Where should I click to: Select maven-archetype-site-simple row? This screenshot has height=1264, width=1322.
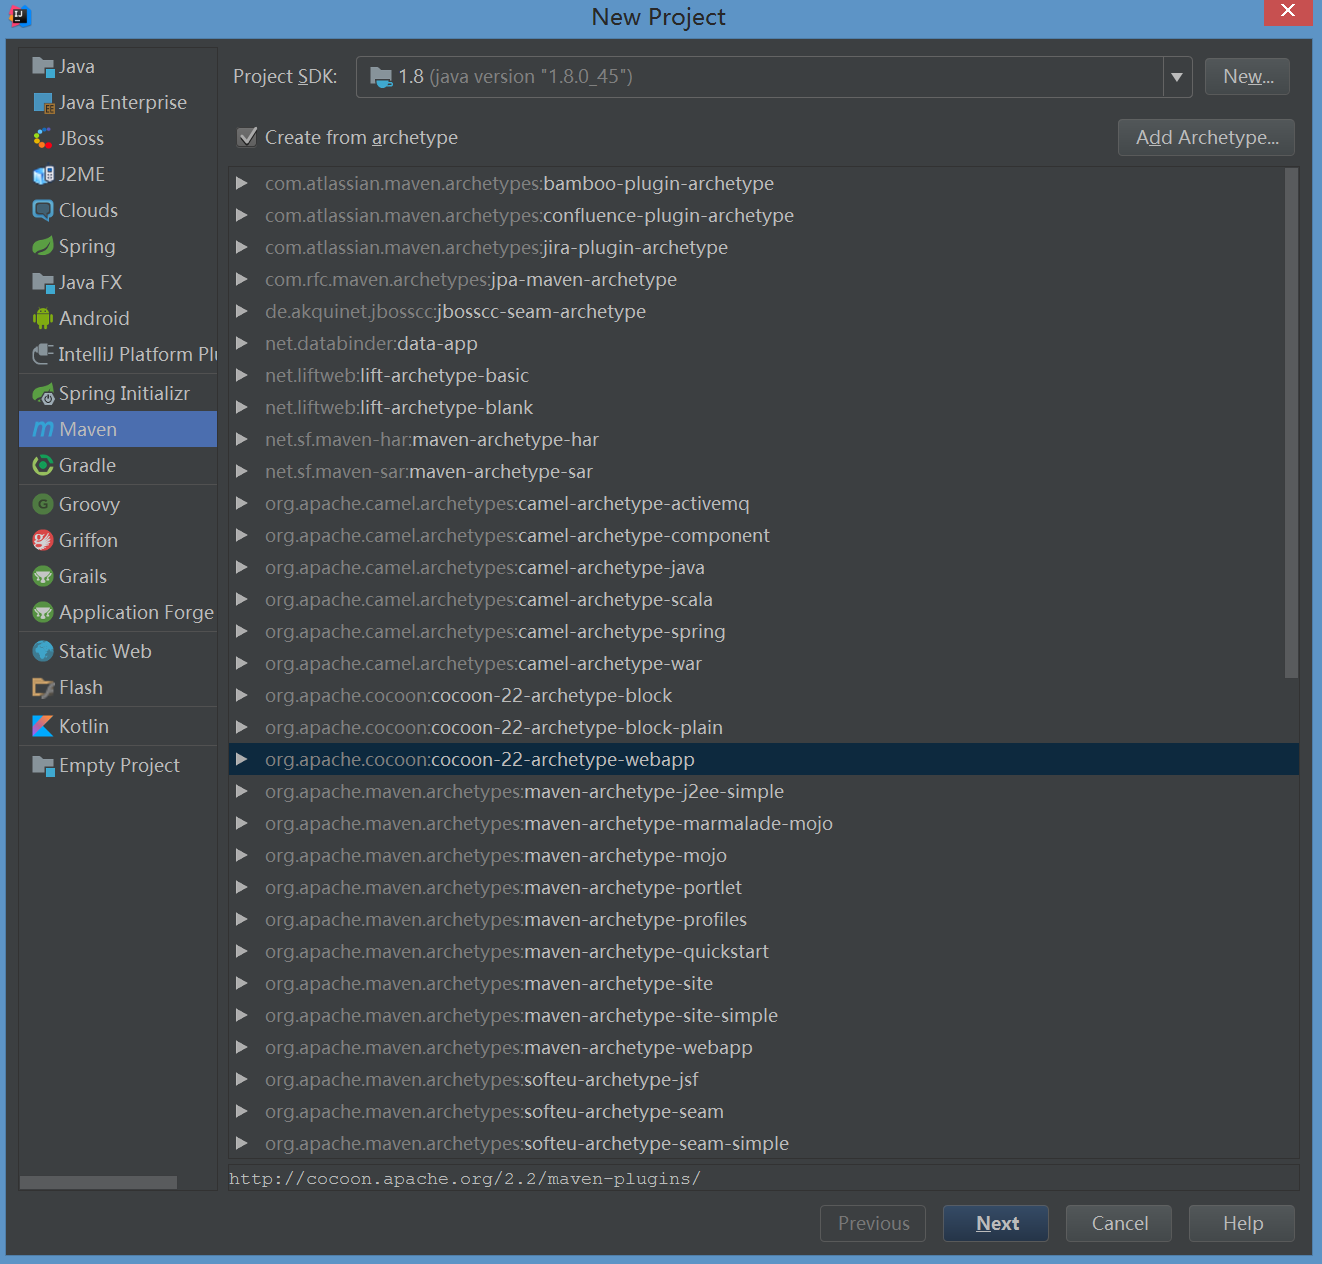[764, 1015]
